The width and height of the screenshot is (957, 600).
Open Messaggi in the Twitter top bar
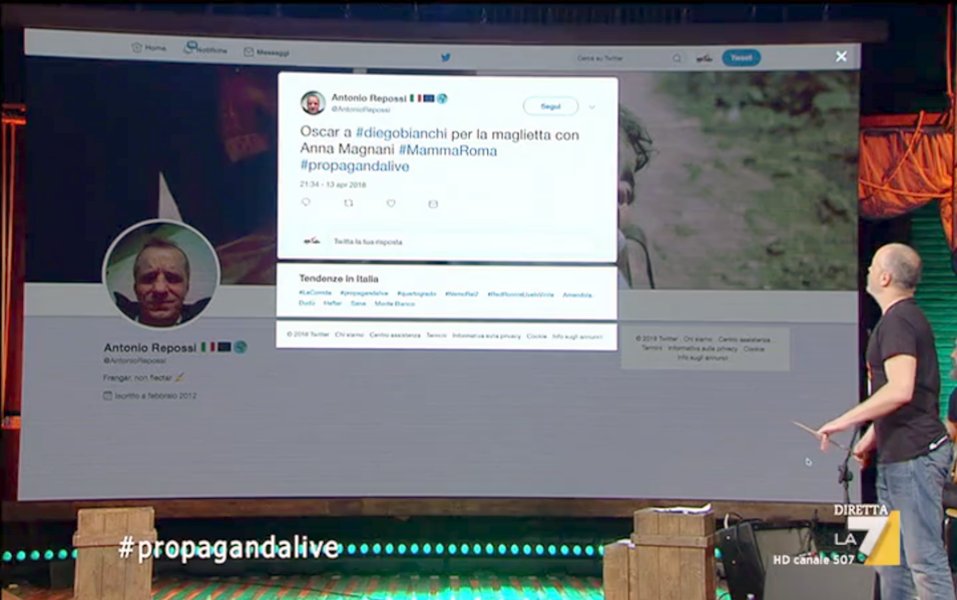pos(267,52)
